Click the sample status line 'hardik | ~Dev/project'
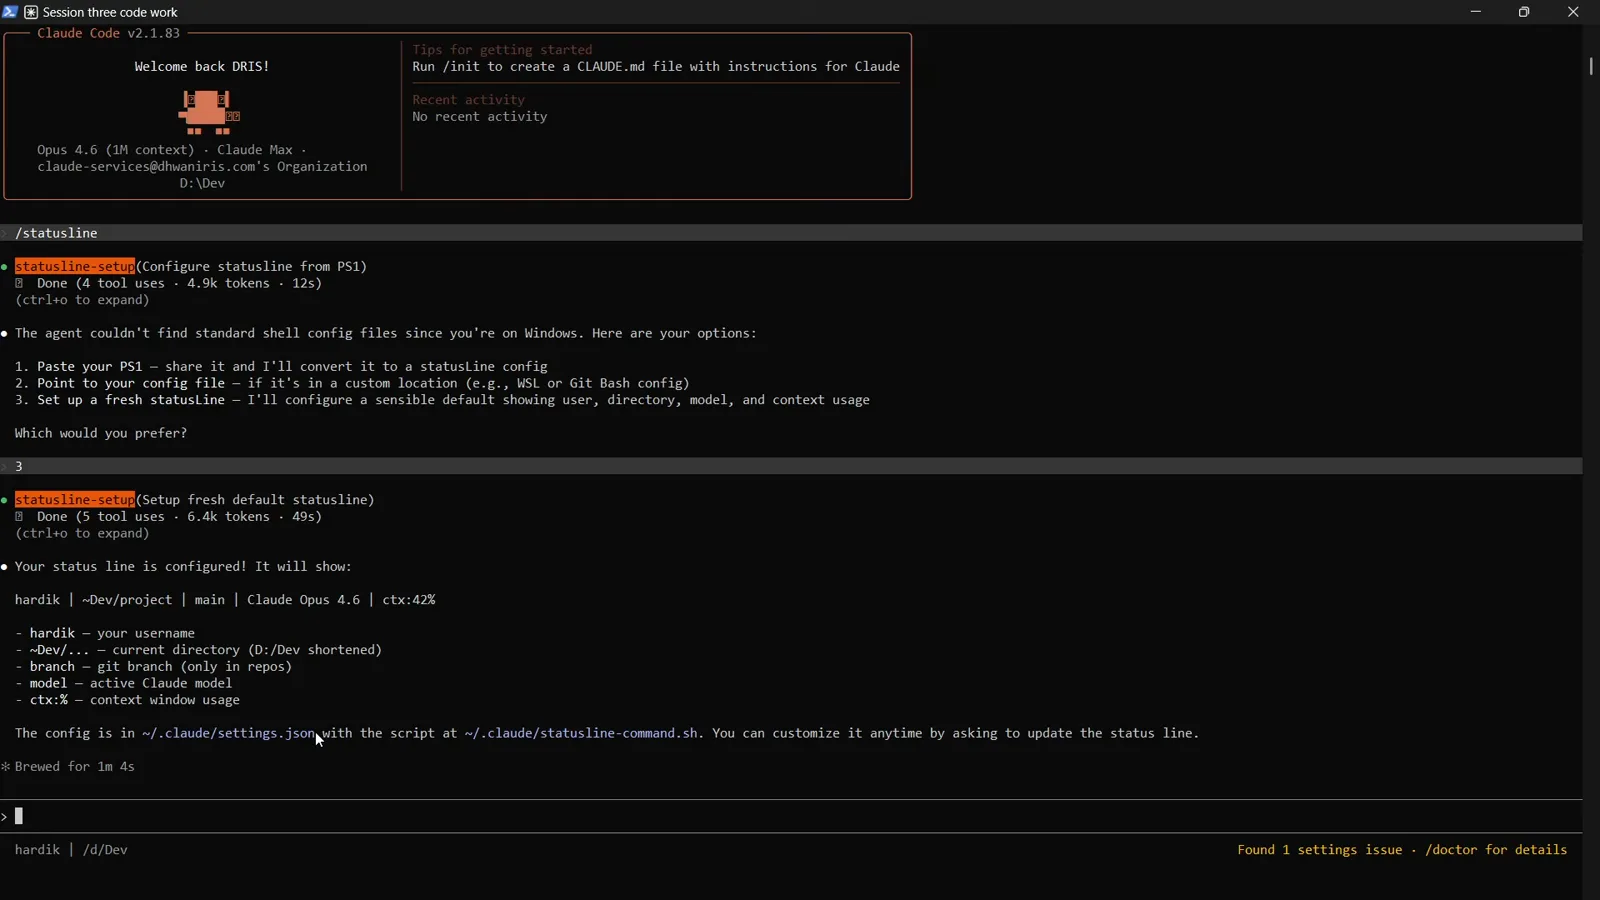 tap(225, 599)
